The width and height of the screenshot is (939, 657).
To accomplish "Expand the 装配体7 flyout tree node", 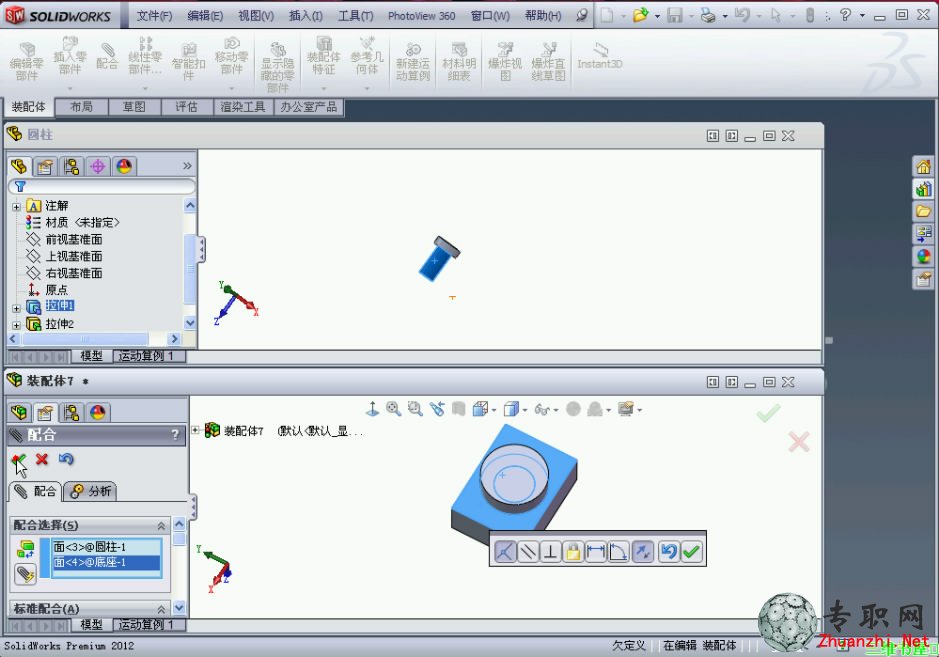I will 196,430.
